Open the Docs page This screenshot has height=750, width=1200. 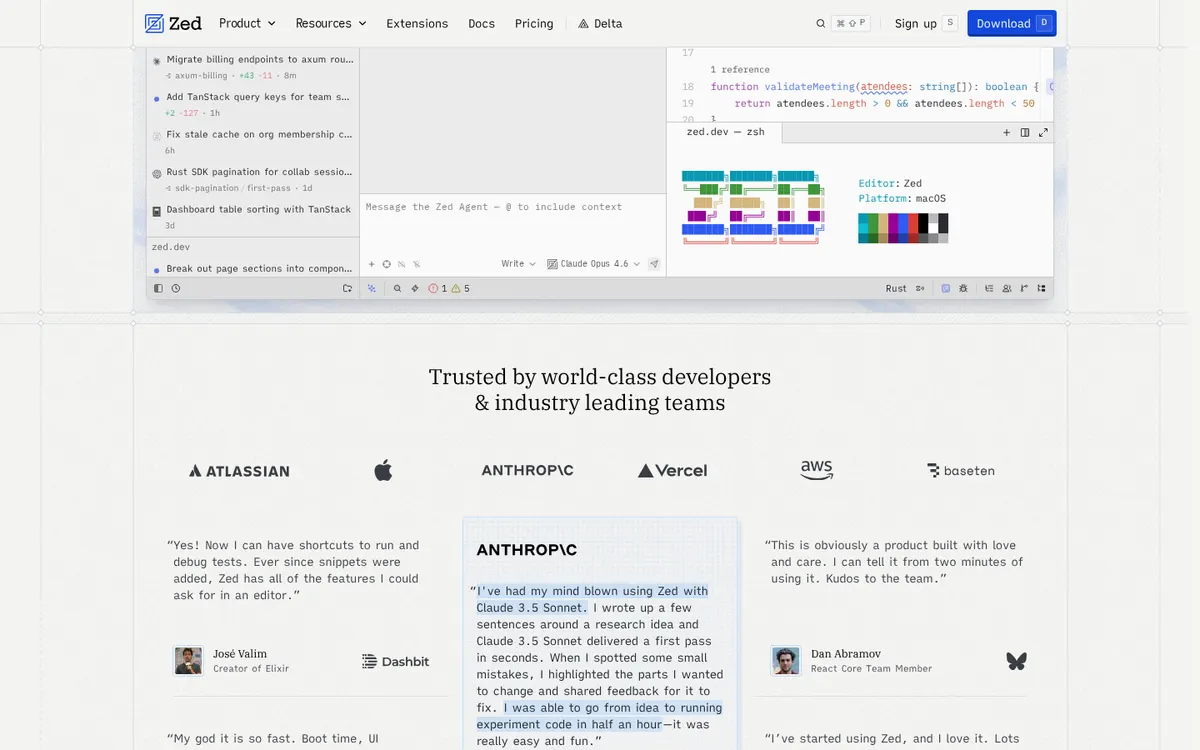click(482, 23)
